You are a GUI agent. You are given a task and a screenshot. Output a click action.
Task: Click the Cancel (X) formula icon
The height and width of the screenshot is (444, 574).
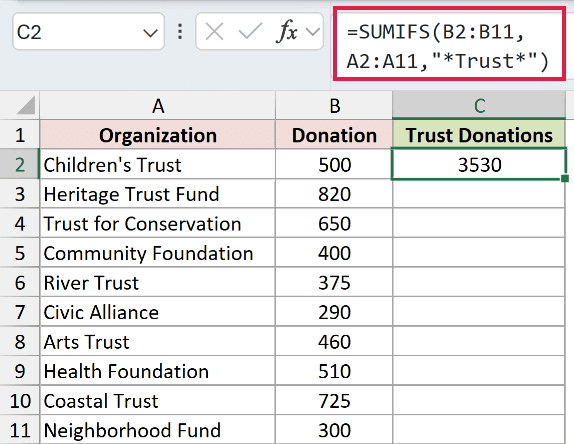pos(215,31)
